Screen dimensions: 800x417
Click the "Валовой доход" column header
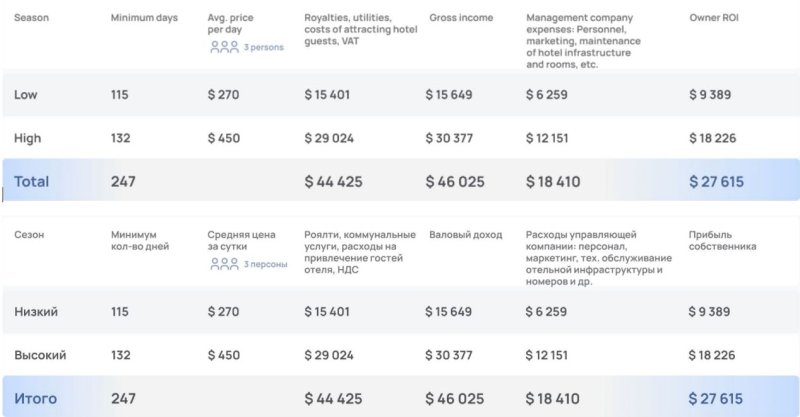(465, 235)
